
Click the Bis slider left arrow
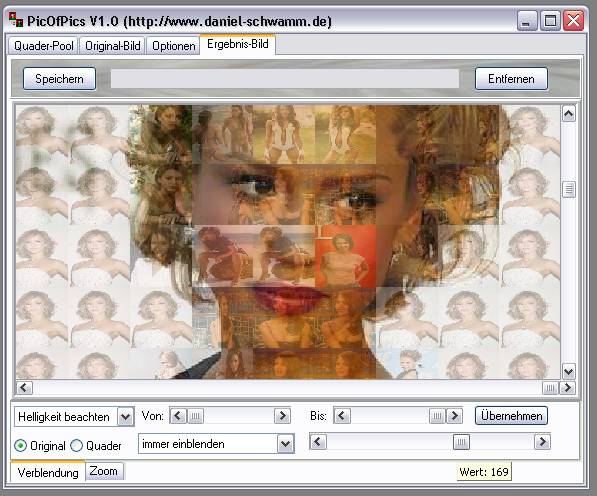click(x=342, y=416)
